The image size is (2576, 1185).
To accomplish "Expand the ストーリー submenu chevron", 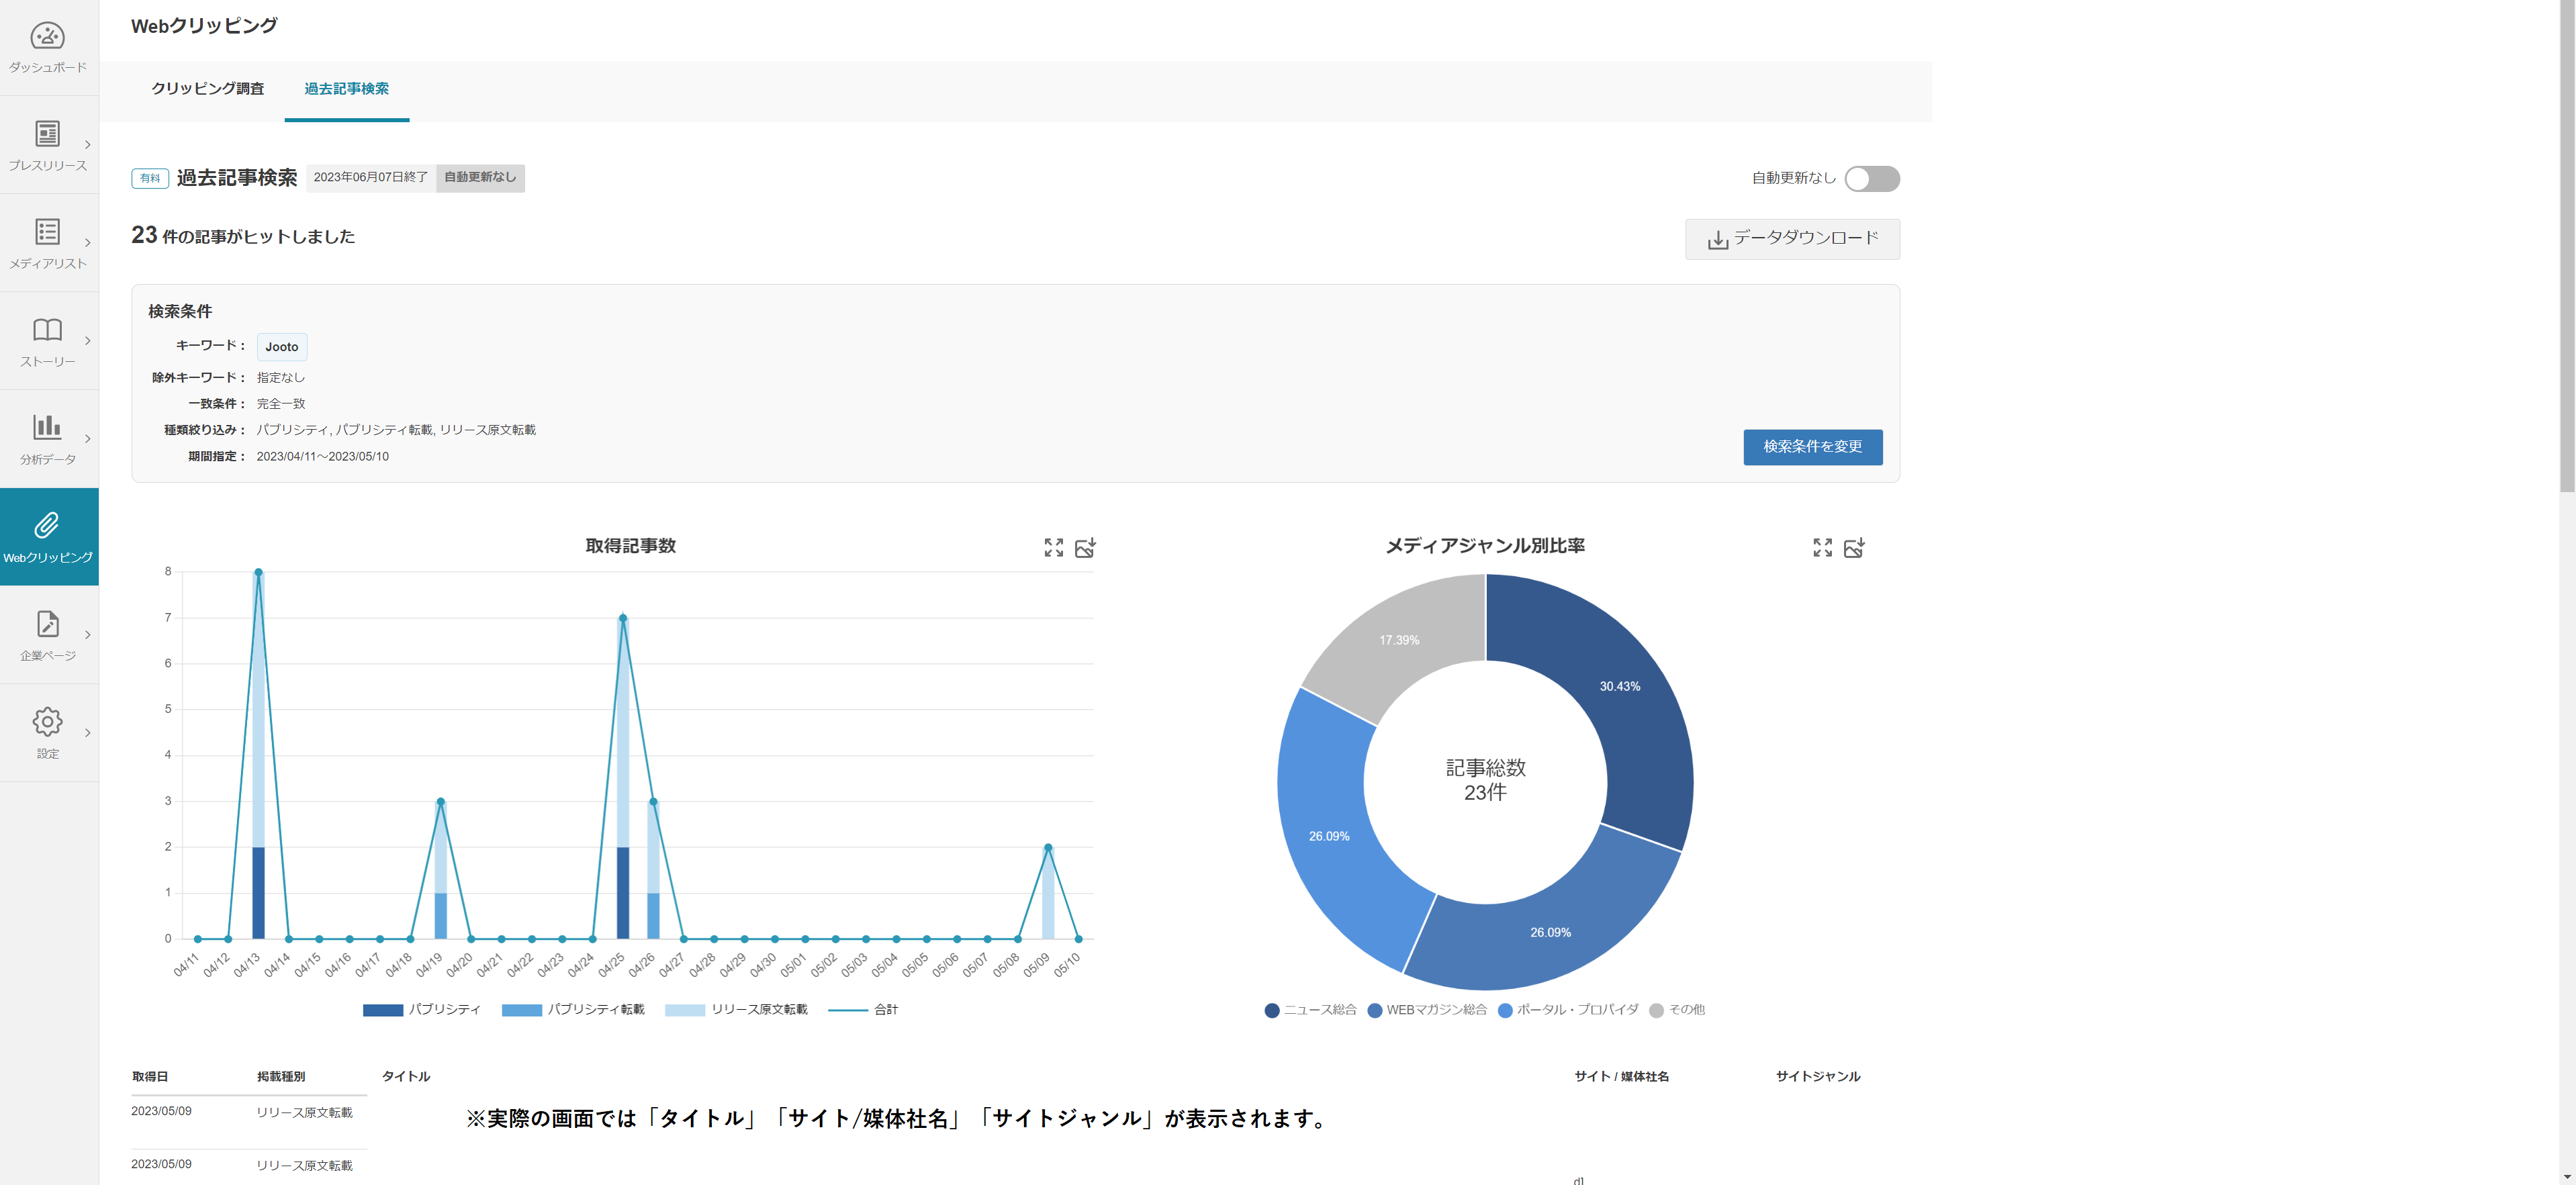I will coord(88,341).
